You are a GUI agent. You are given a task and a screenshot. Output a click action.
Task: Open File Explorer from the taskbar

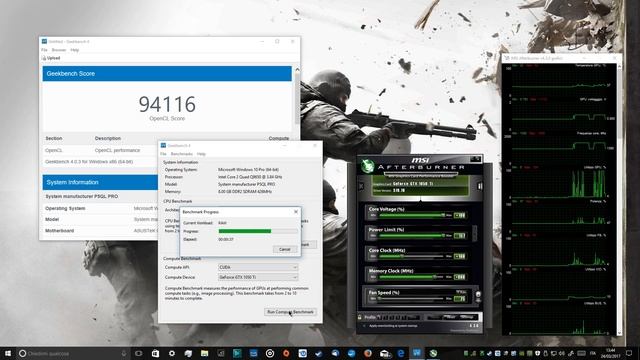[x=204, y=353]
